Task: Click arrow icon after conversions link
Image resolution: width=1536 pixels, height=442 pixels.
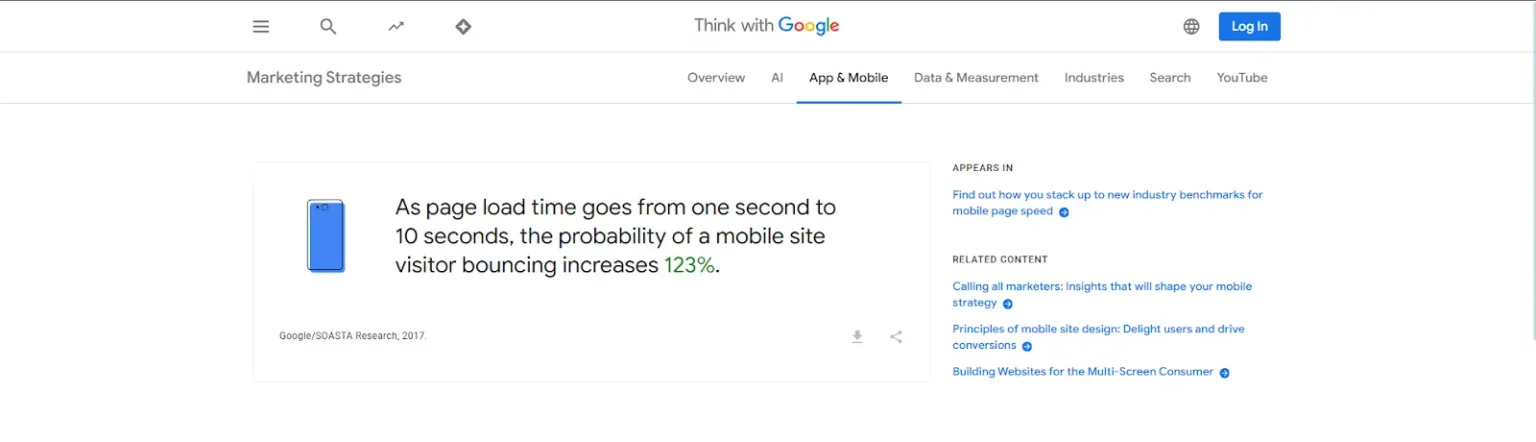Action: coord(1027,346)
